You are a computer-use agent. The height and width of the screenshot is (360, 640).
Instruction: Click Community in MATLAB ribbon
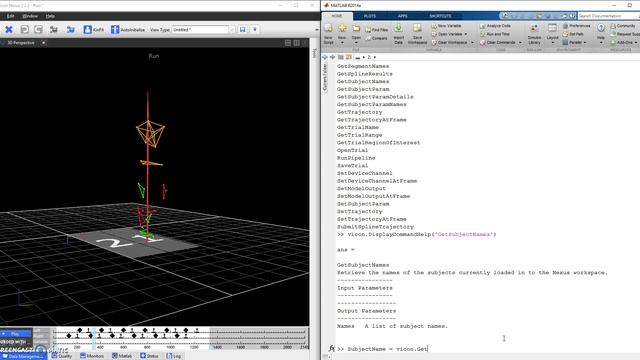tap(623, 26)
